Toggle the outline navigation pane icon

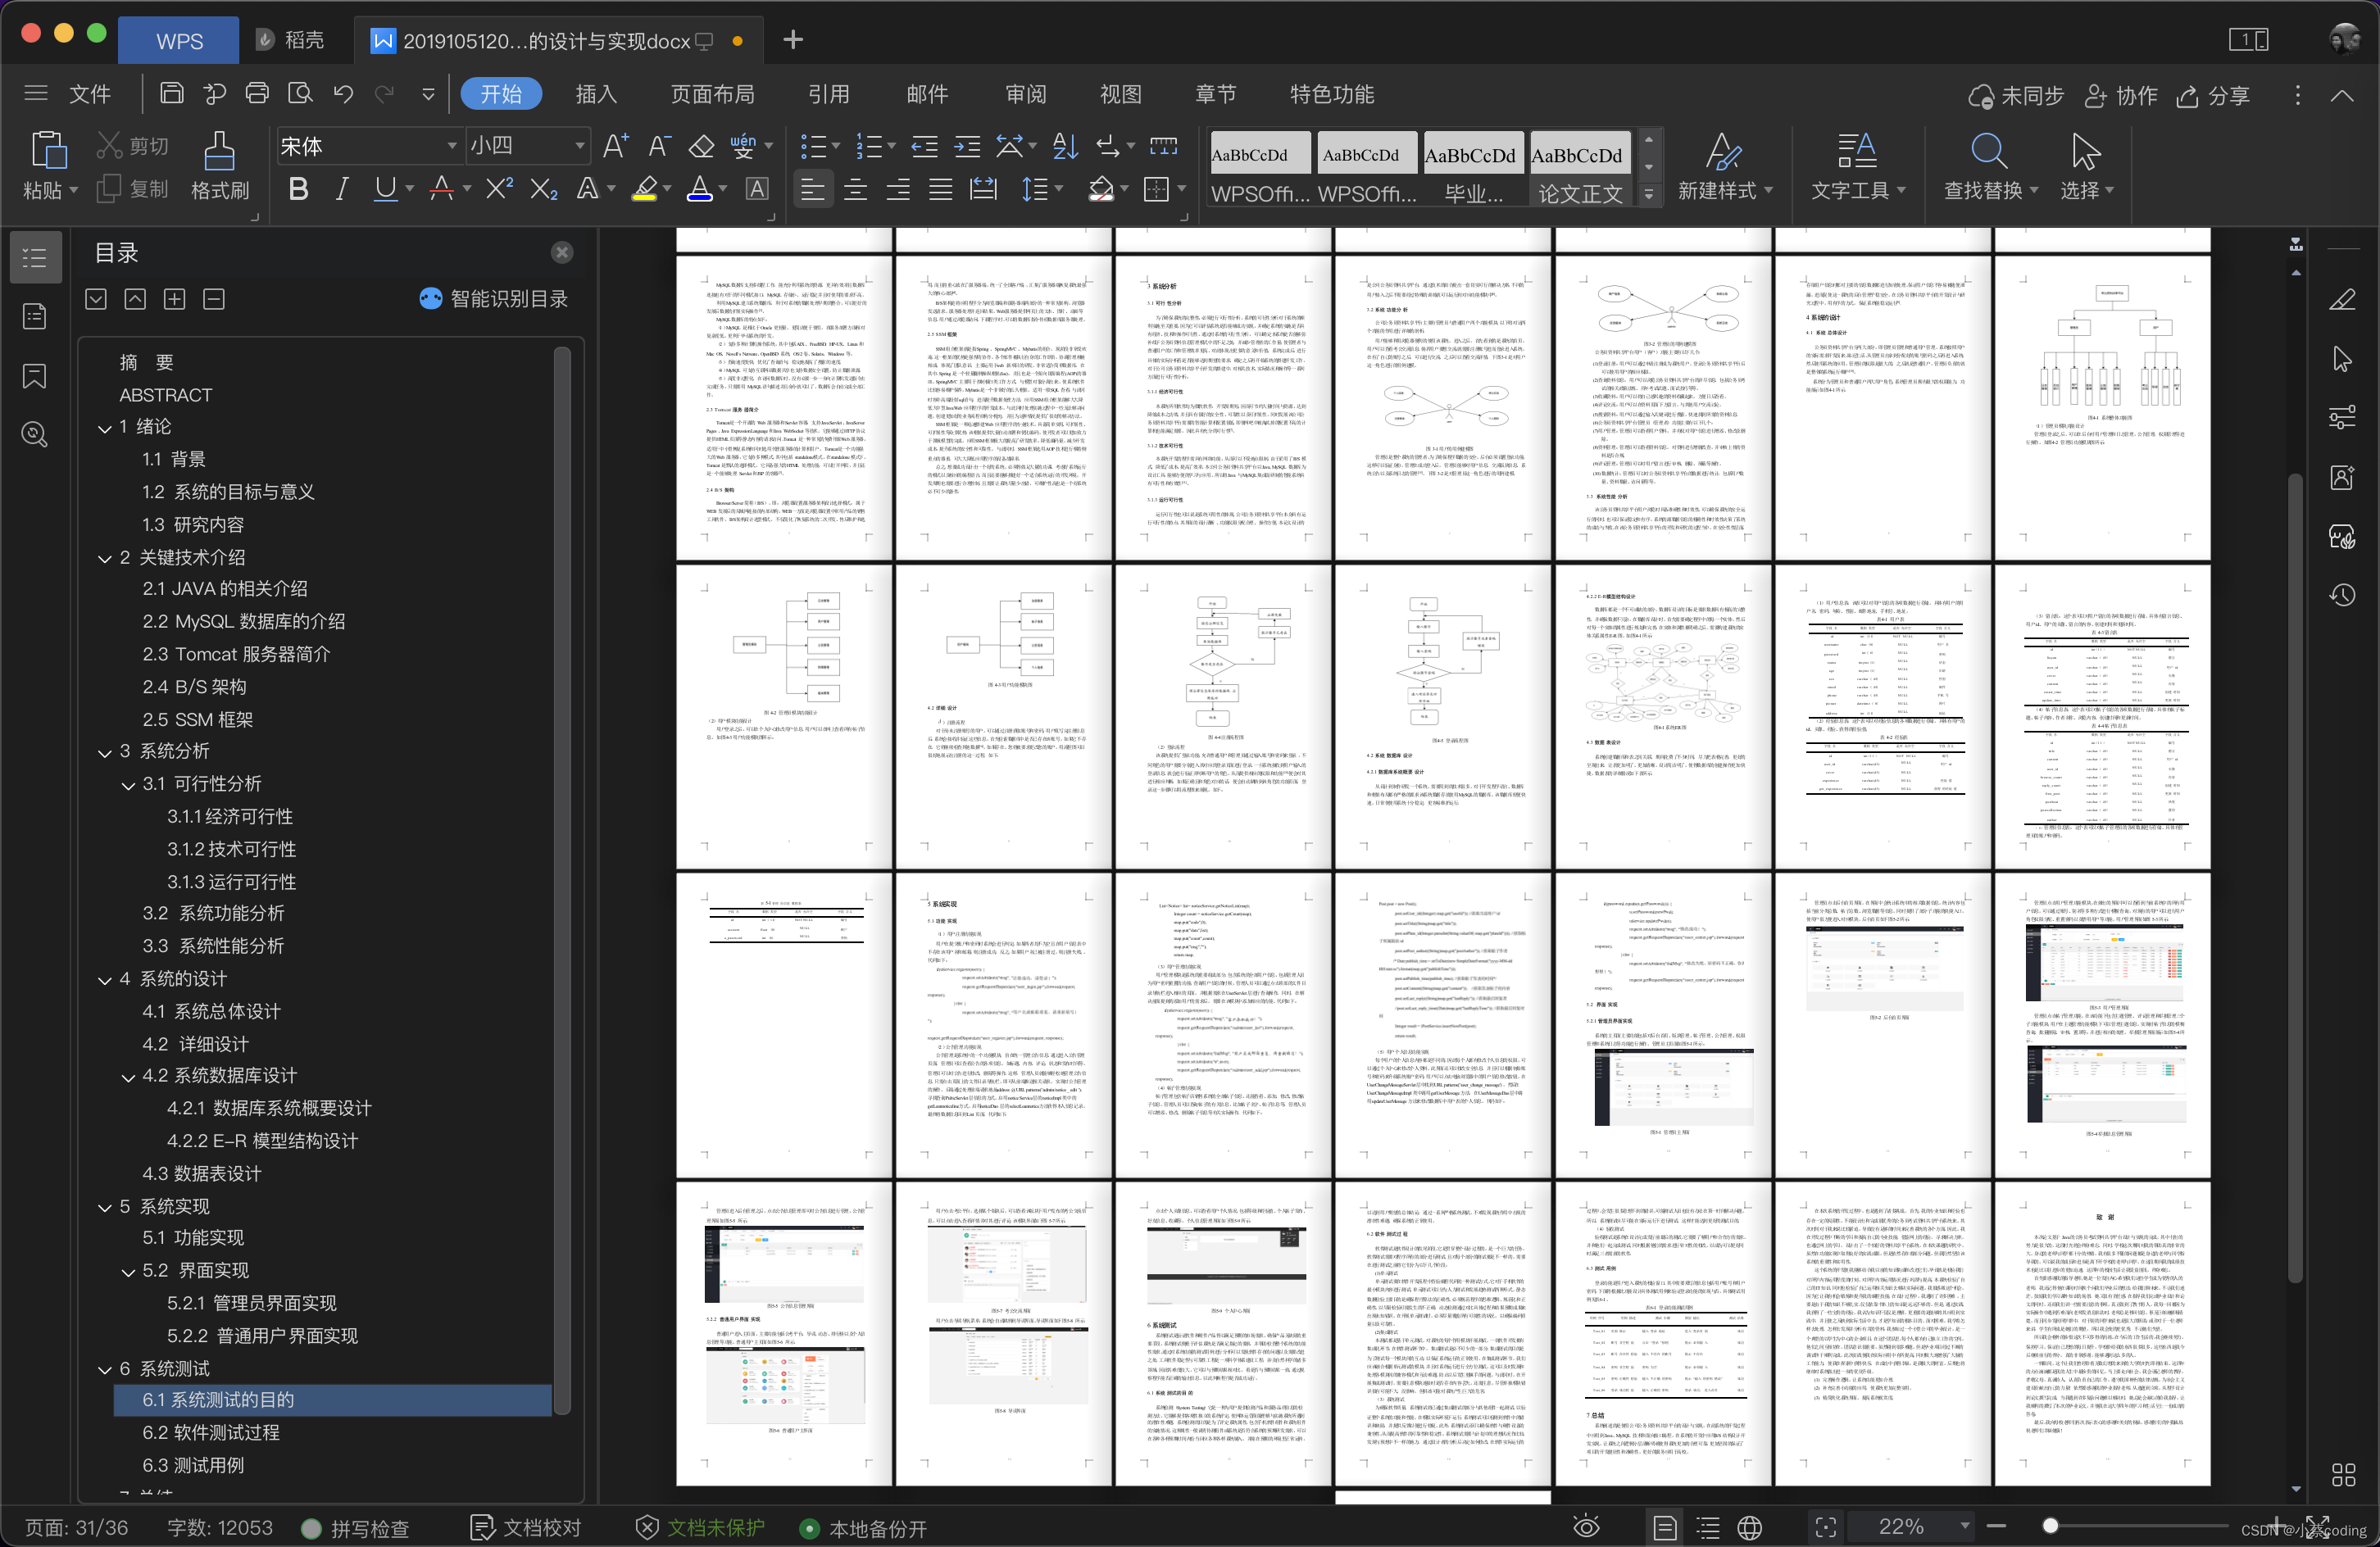[34, 258]
